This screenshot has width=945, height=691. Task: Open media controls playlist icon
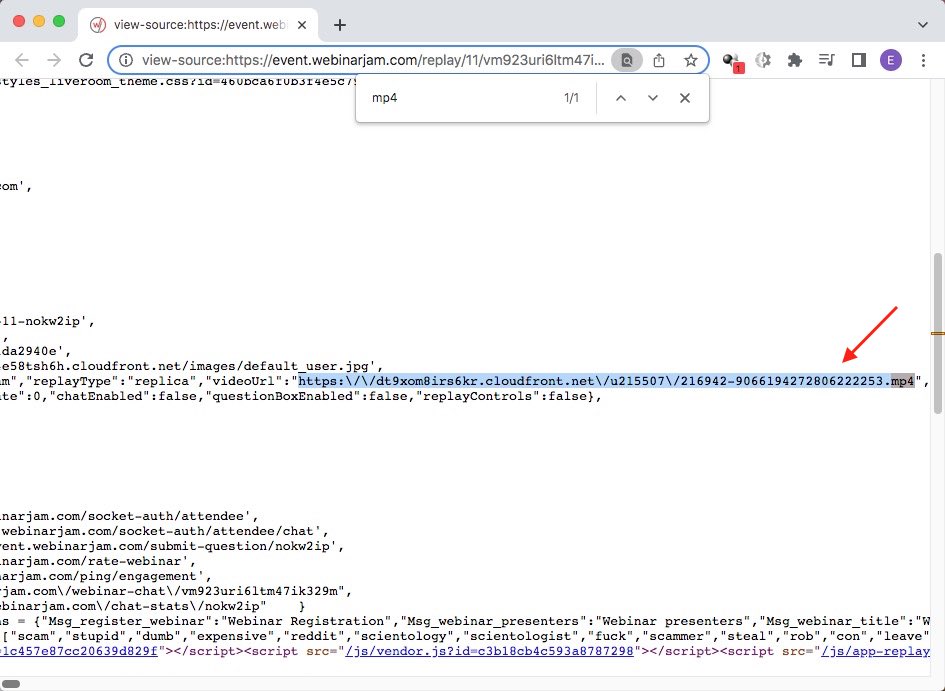coord(826,60)
